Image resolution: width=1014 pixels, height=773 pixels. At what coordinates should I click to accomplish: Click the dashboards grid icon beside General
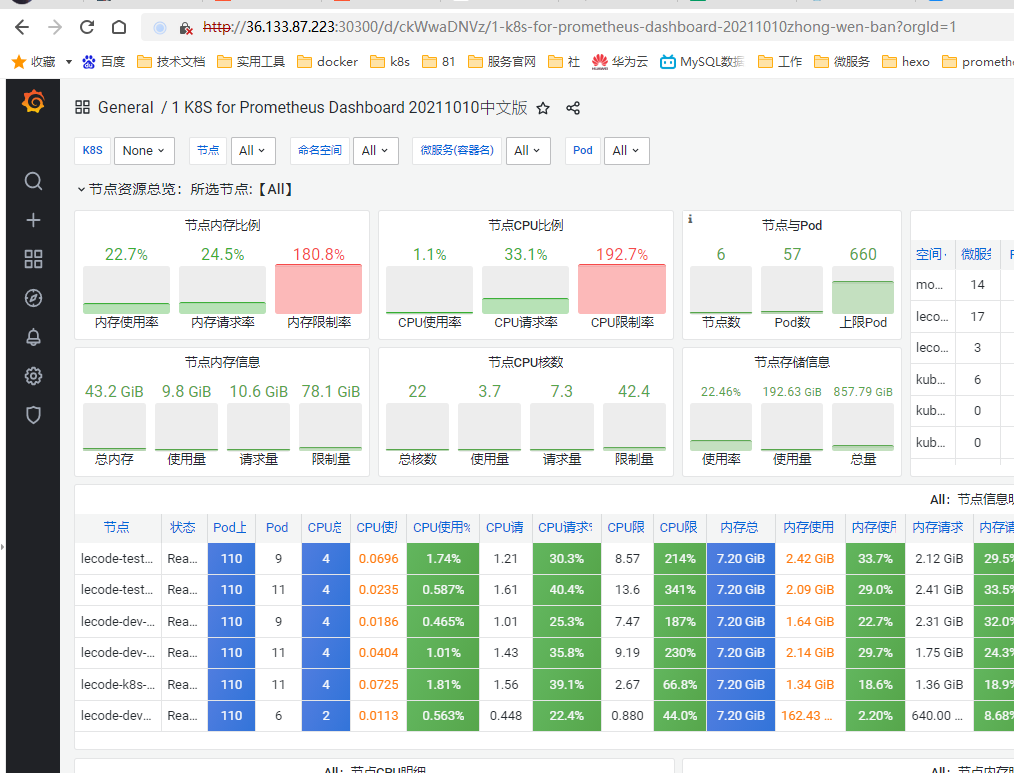click(82, 107)
